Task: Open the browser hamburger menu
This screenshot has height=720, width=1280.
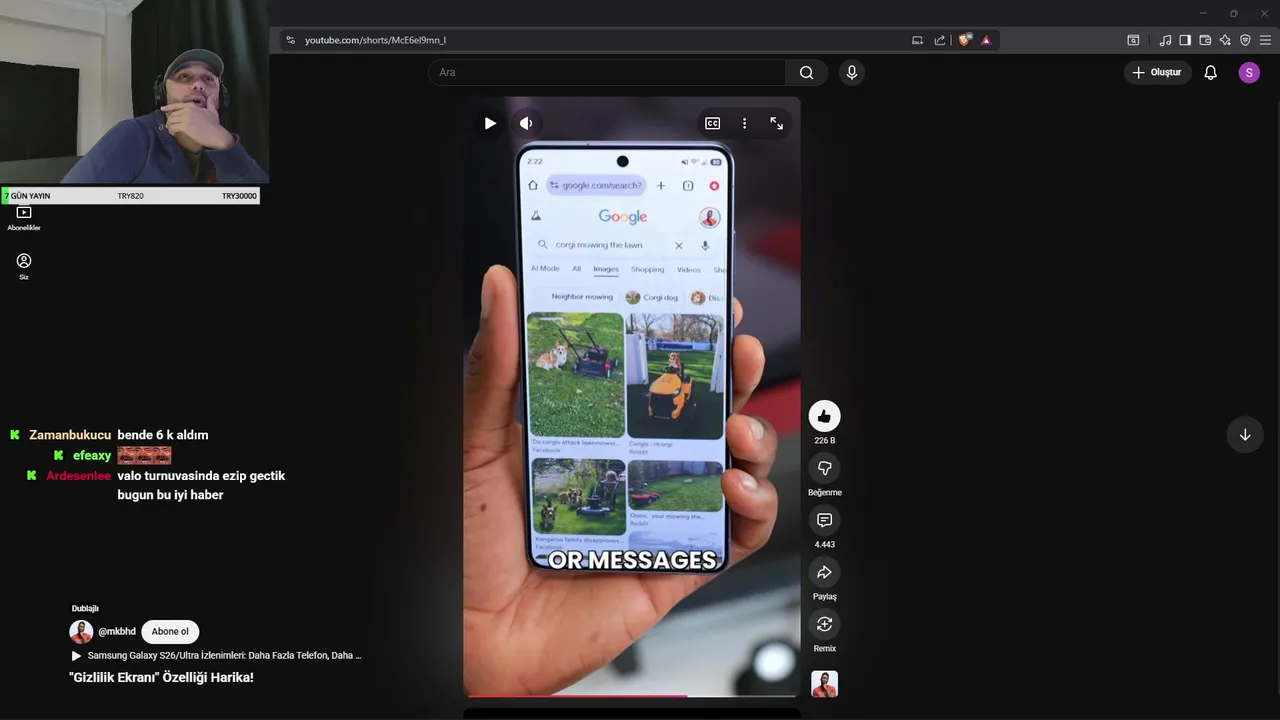Action: pyautogui.click(x=1266, y=40)
